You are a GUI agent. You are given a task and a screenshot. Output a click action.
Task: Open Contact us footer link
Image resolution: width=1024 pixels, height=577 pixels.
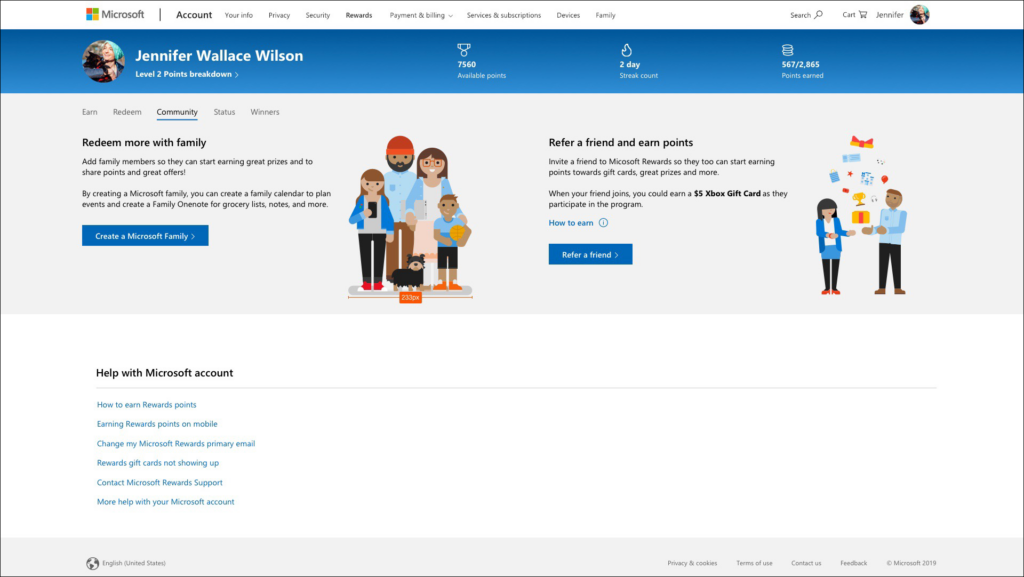point(806,563)
